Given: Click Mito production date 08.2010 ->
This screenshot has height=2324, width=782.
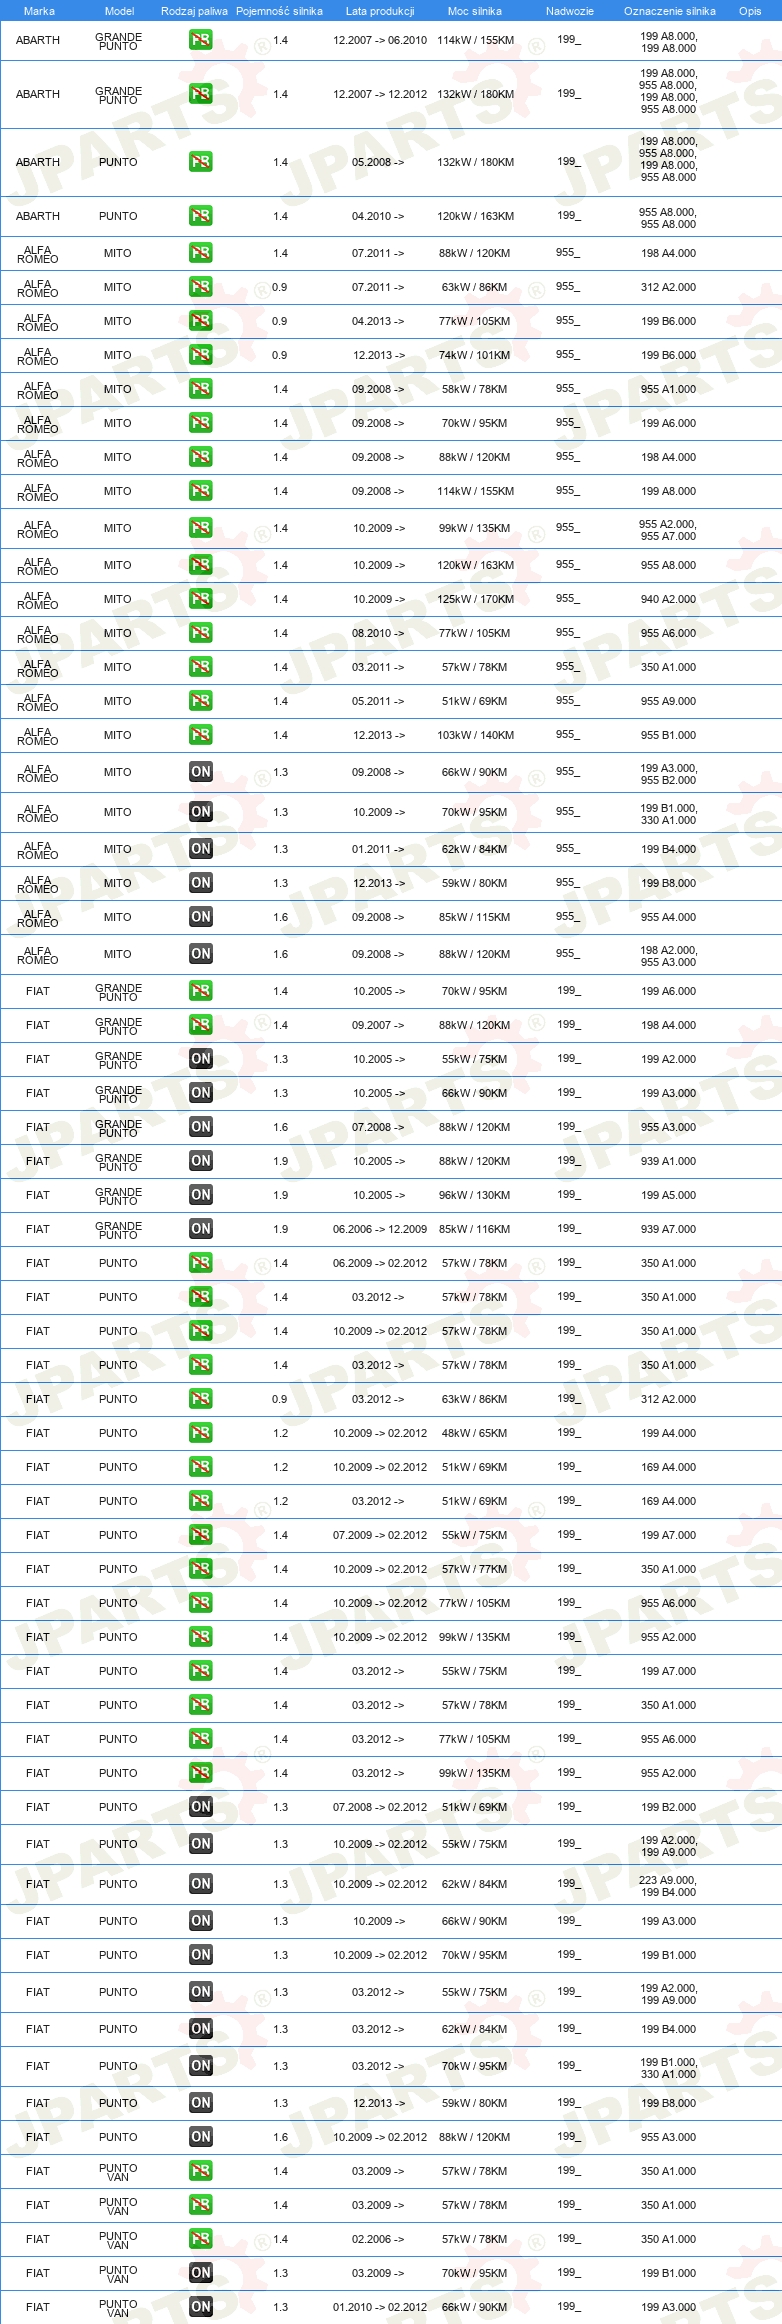Looking at the screenshot, I should point(378,633).
